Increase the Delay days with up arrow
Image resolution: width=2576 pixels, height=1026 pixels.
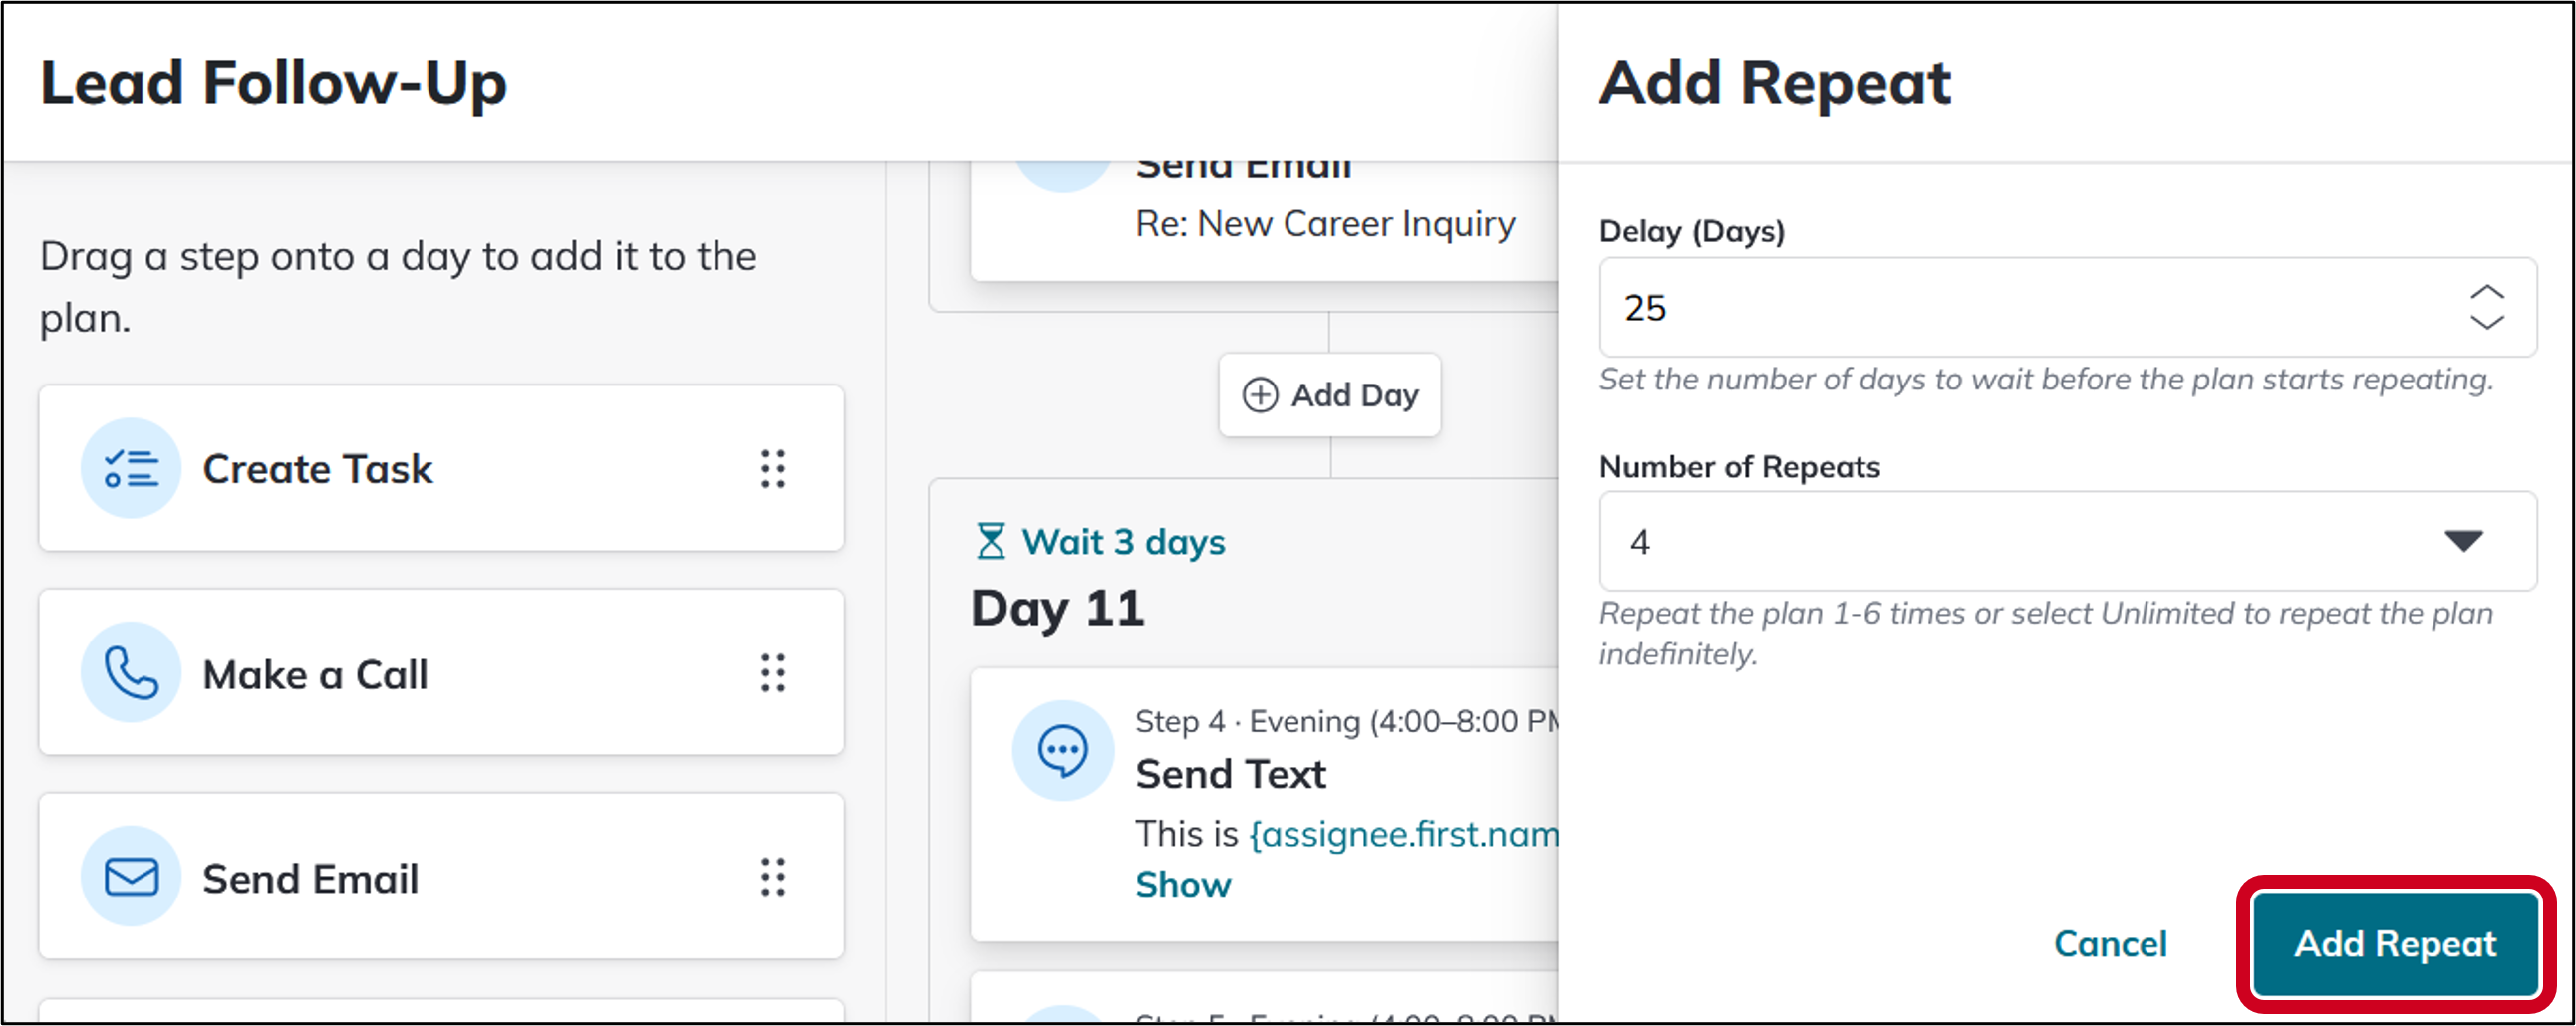[x=2486, y=293]
